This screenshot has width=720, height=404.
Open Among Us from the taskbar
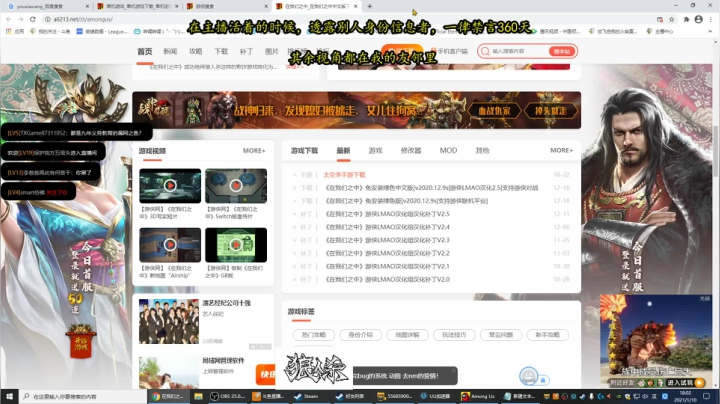point(478,396)
